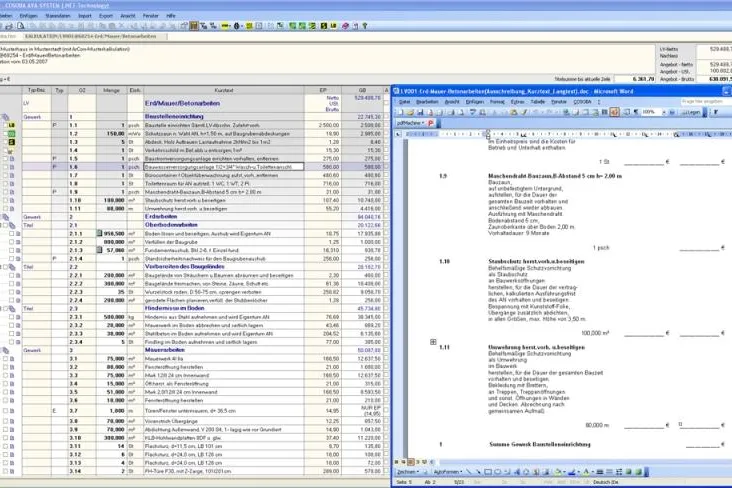Tick the left checkbox on row 3.7
Screen dimensions: 732x488
[x=6, y=411]
